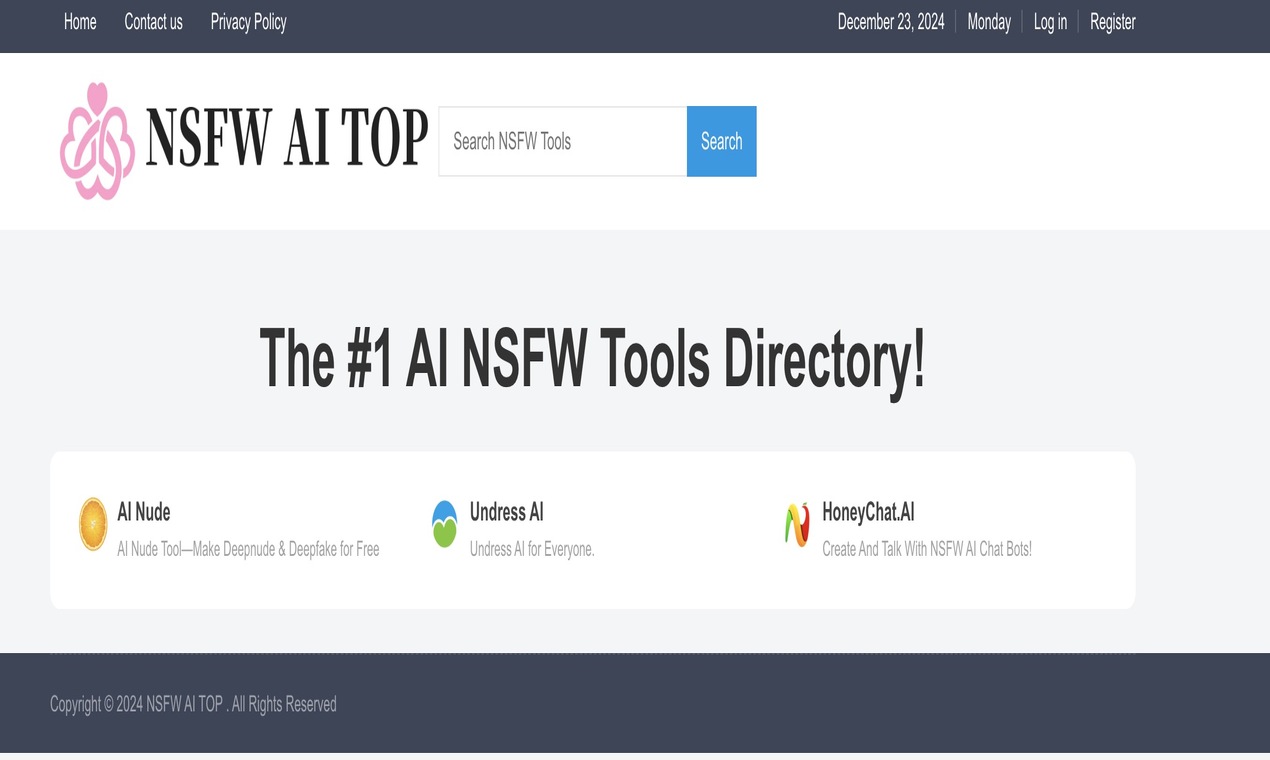
Task: Click the Register link
Action: click(1113, 22)
